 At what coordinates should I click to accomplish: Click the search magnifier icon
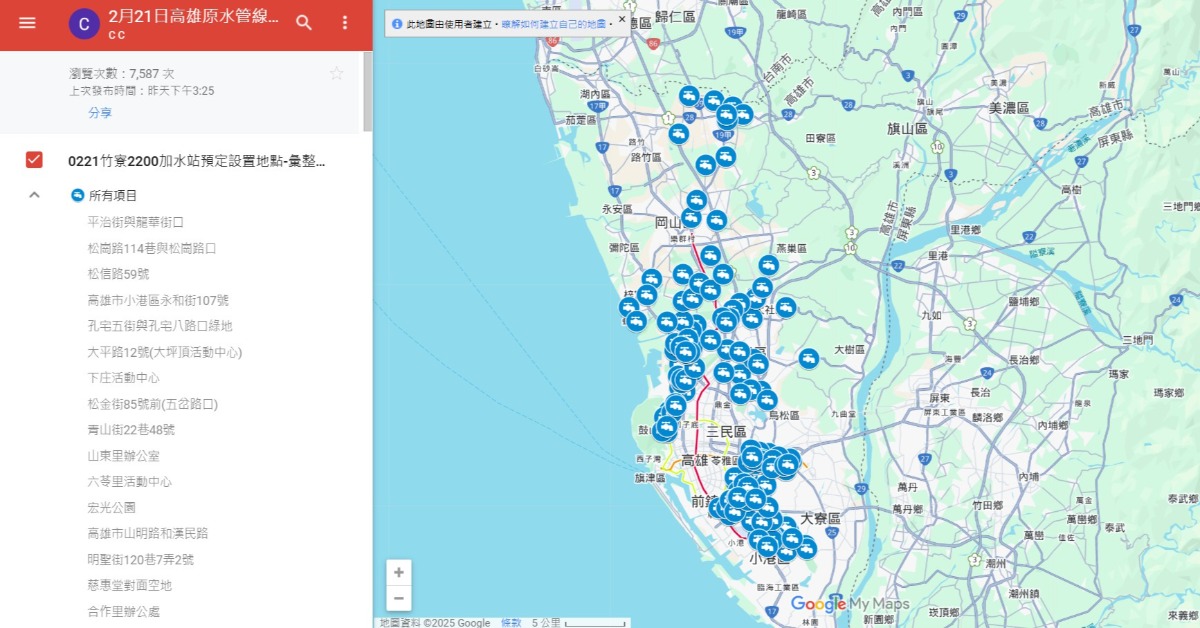click(304, 23)
